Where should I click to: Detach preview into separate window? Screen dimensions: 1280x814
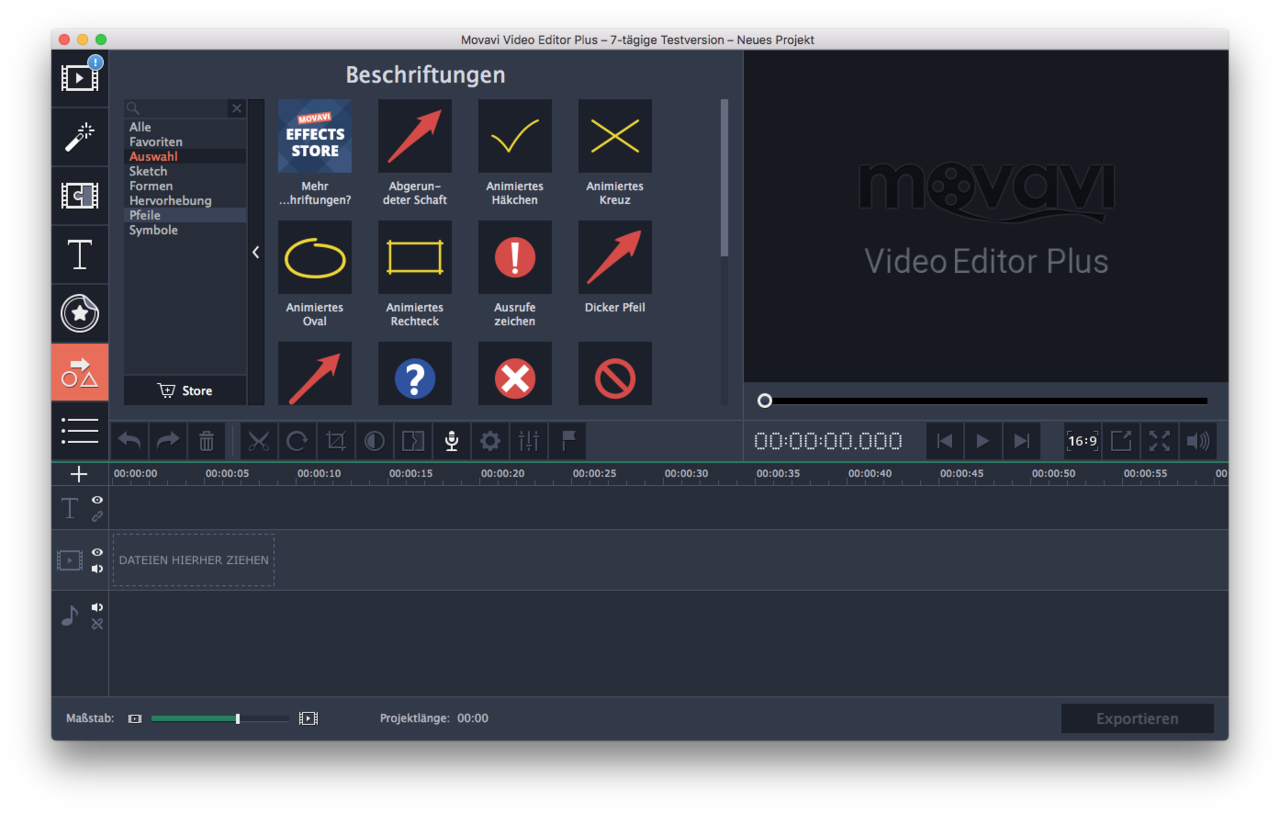pyautogui.click(x=1121, y=441)
